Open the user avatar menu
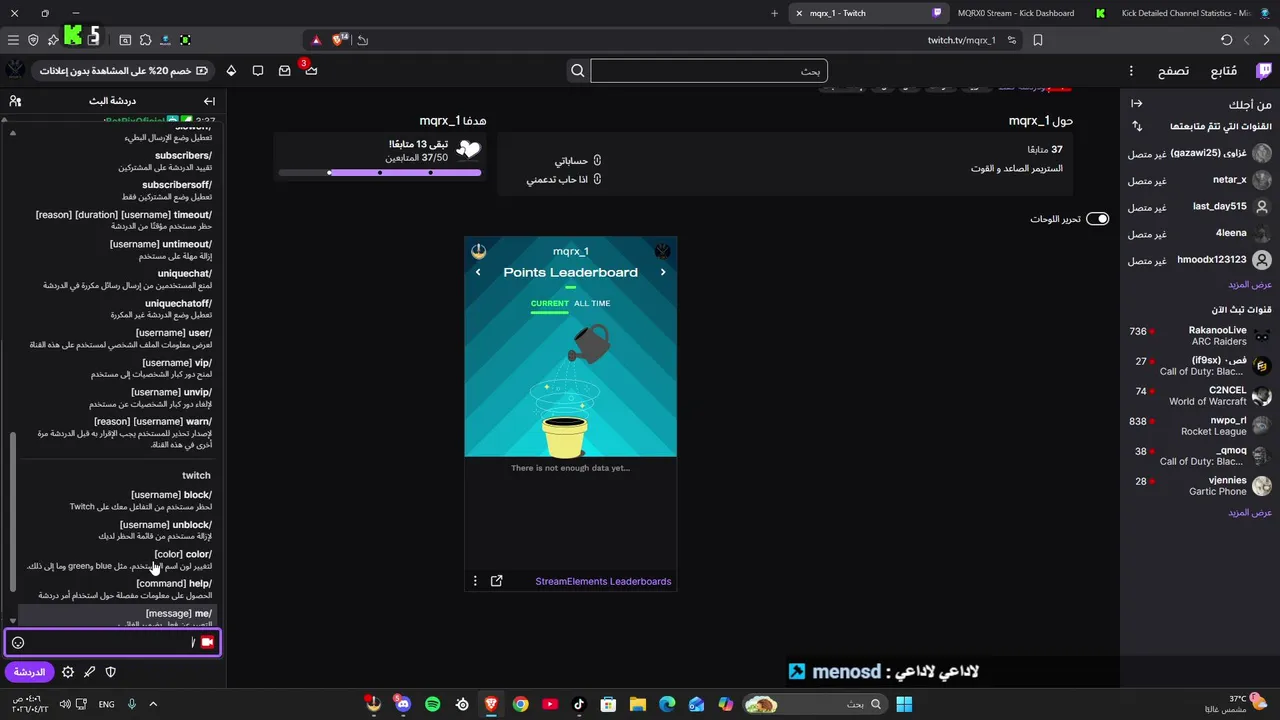 (15, 70)
